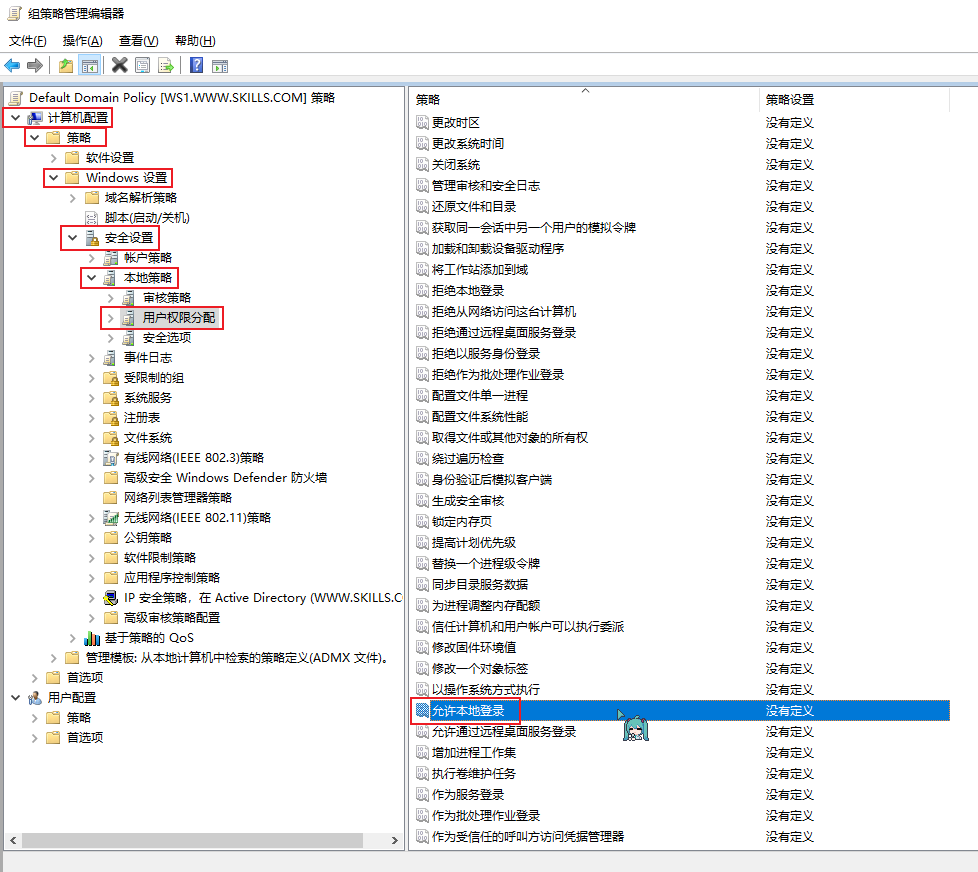Expand the 软件设置 node

tap(54, 158)
